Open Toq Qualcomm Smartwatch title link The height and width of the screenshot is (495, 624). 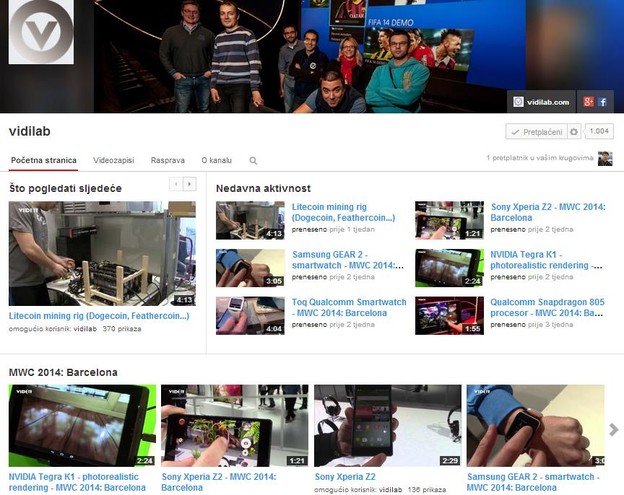tap(349, 308)
